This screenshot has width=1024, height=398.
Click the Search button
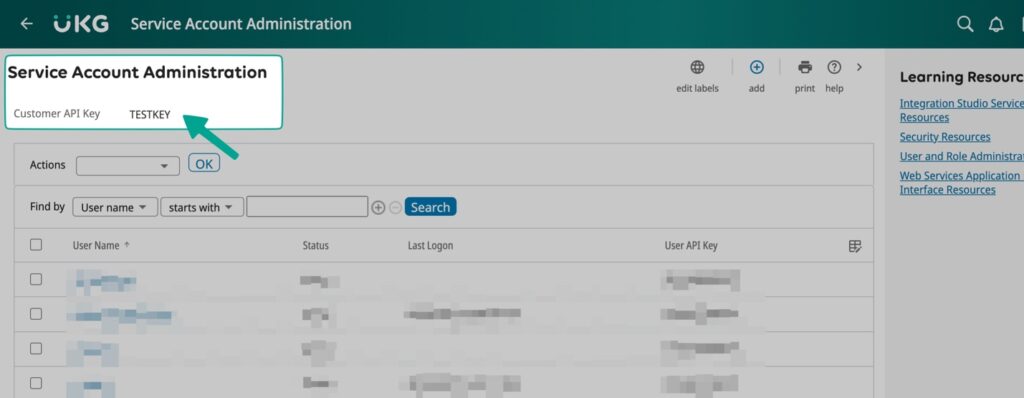430,207
